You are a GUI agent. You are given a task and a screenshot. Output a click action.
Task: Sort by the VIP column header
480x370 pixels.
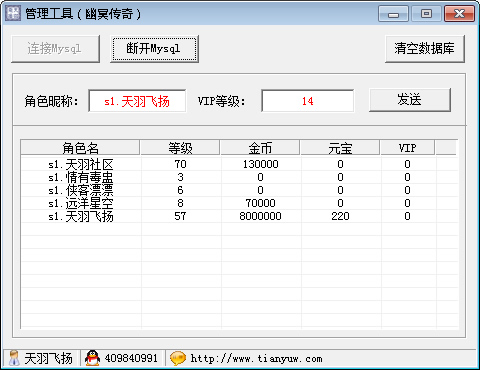pos(407,148)
